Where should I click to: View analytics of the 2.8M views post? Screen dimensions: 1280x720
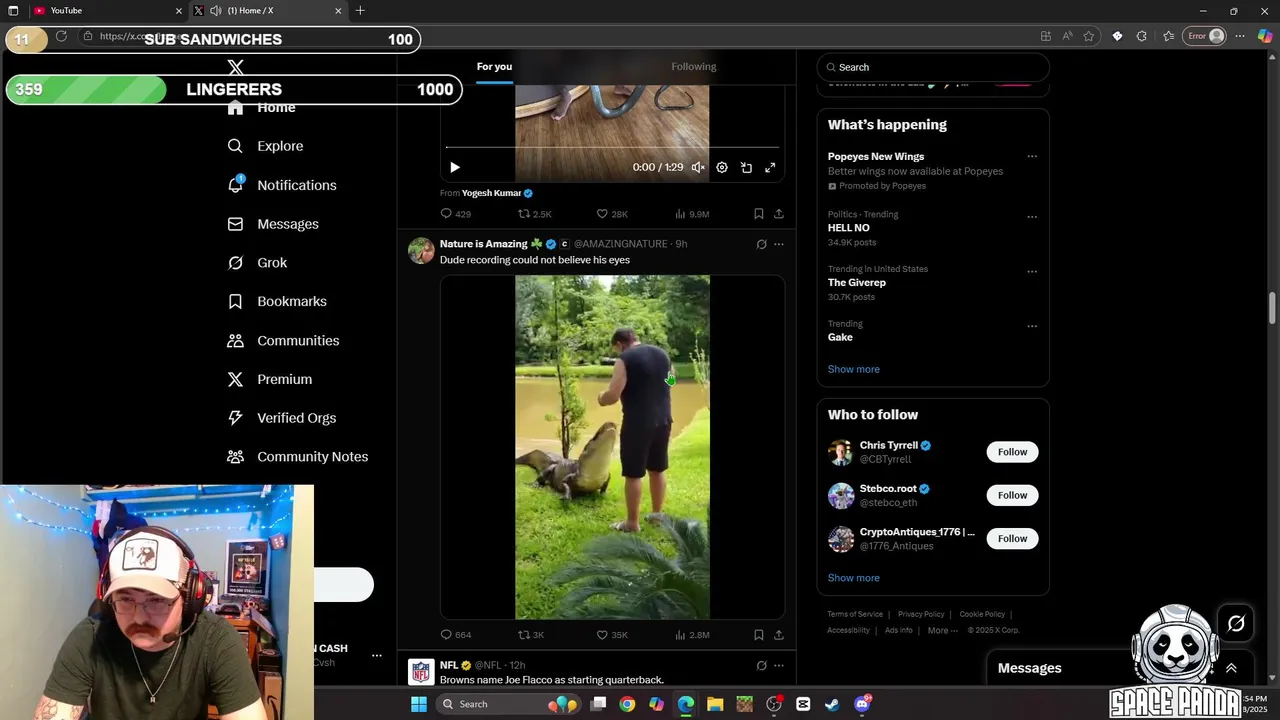pos(692,635)
